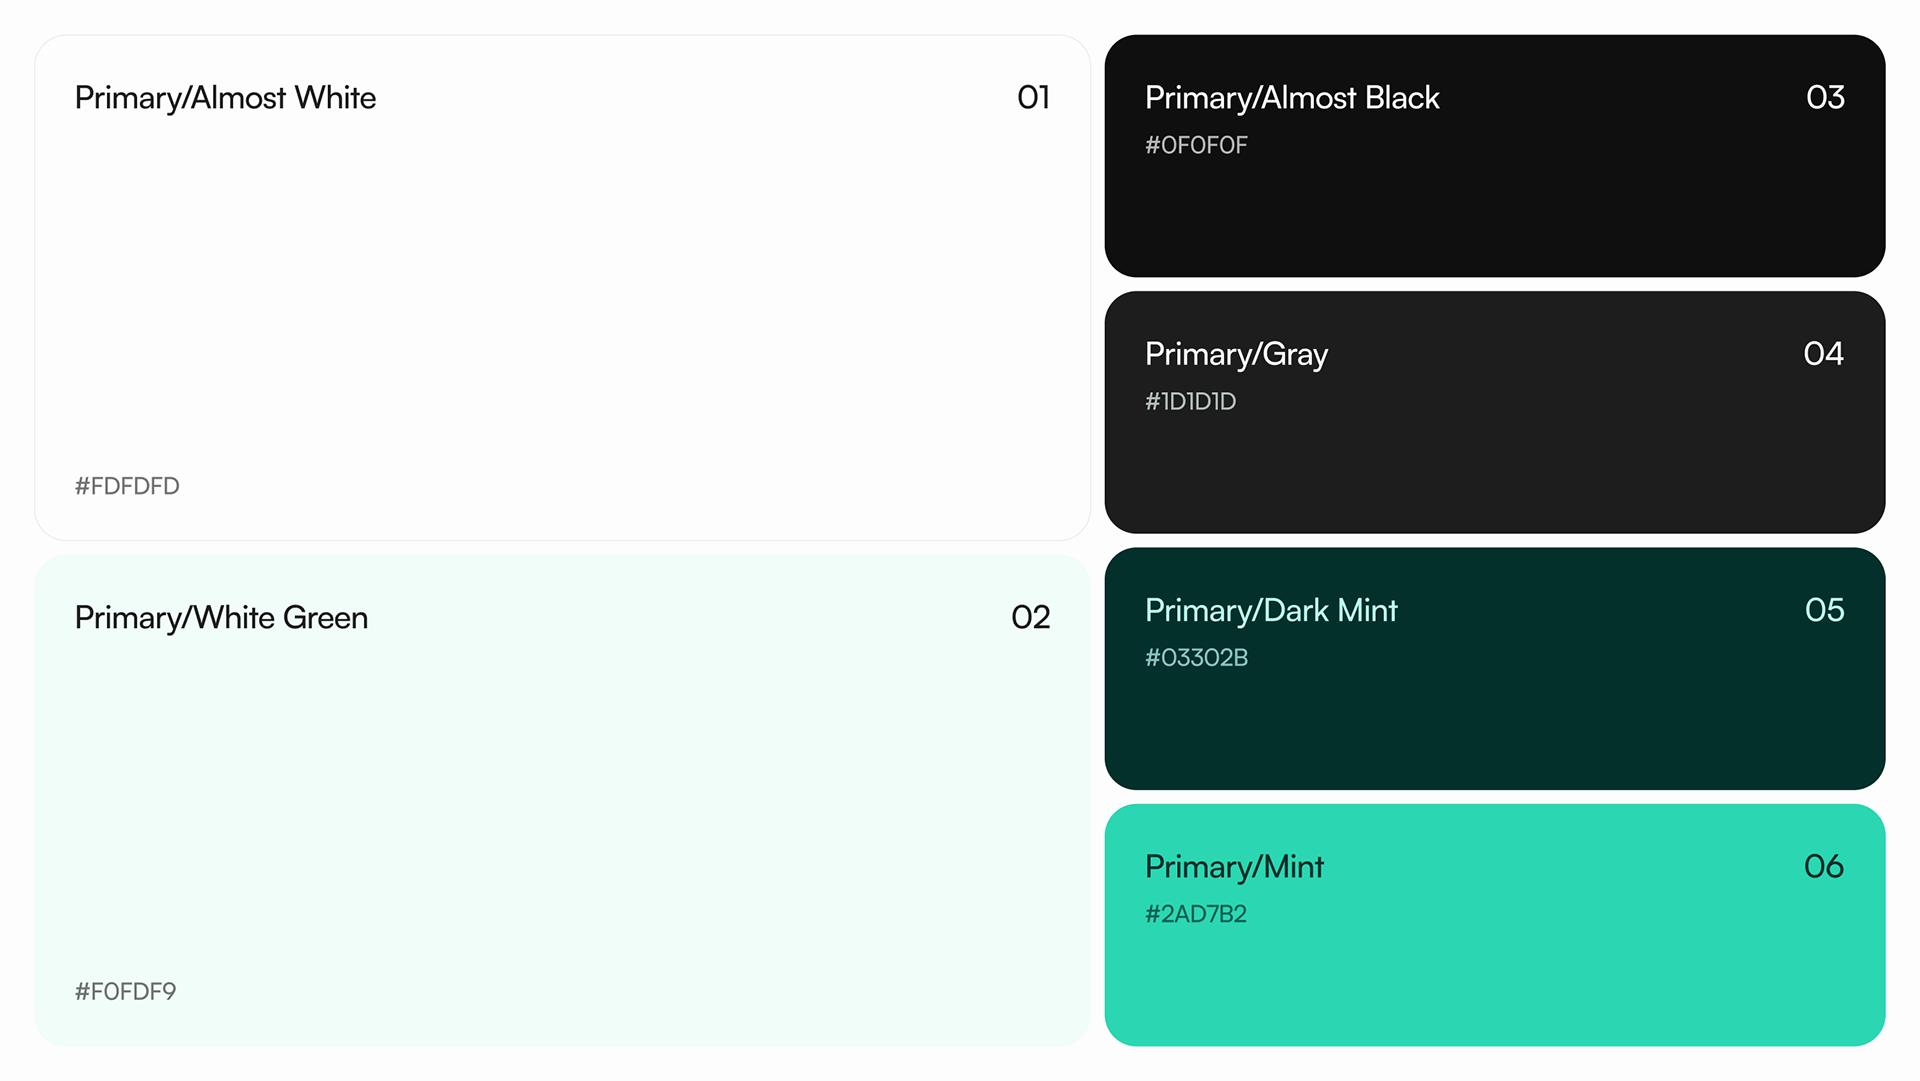Click the #F0FDF9 hex code label
This screenshot has height=1081, width=1920.
coord(125,991)
